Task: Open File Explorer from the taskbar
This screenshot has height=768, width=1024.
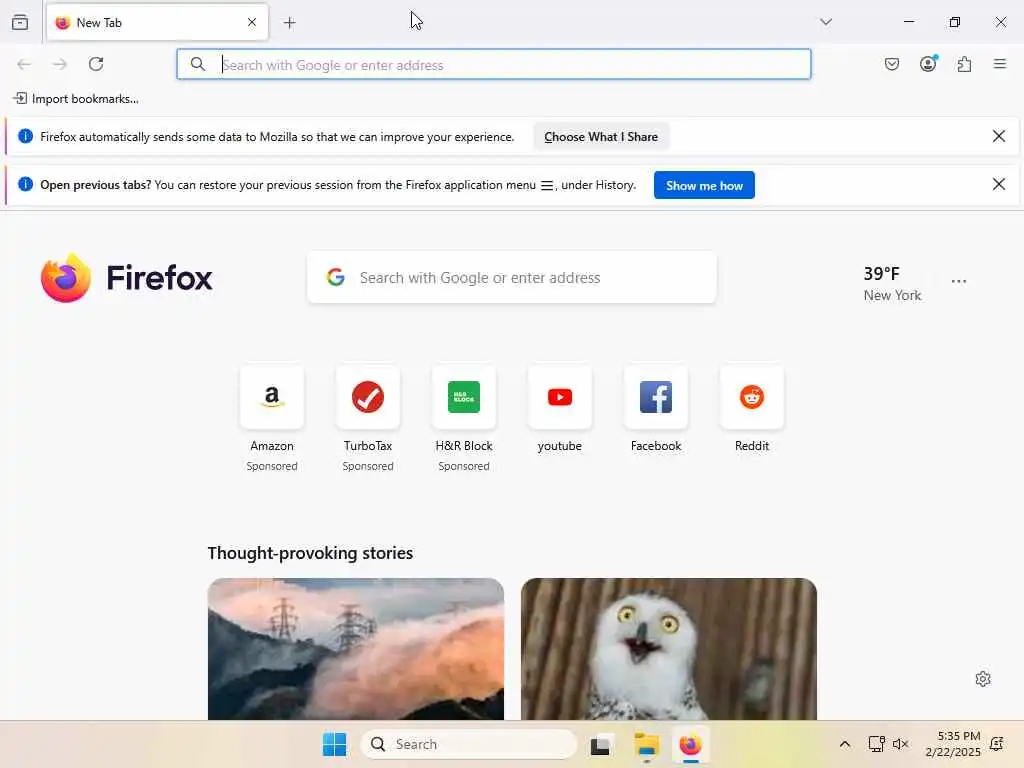Action: pos(647,744)
